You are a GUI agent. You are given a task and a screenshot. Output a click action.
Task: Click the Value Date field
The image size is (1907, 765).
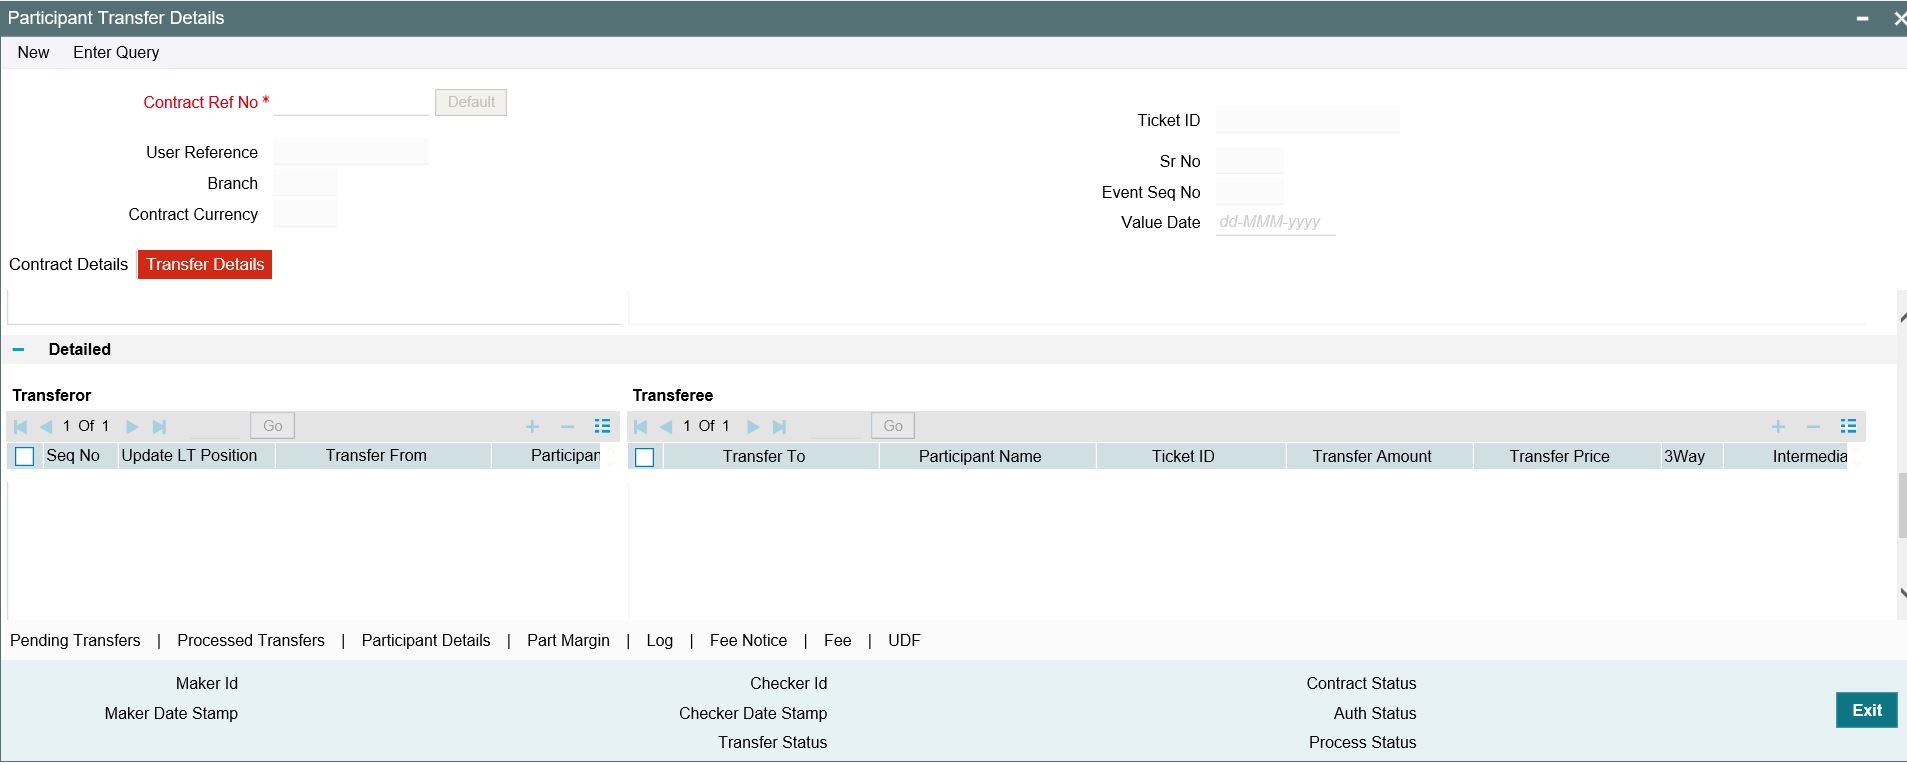tap(1276, 222)
